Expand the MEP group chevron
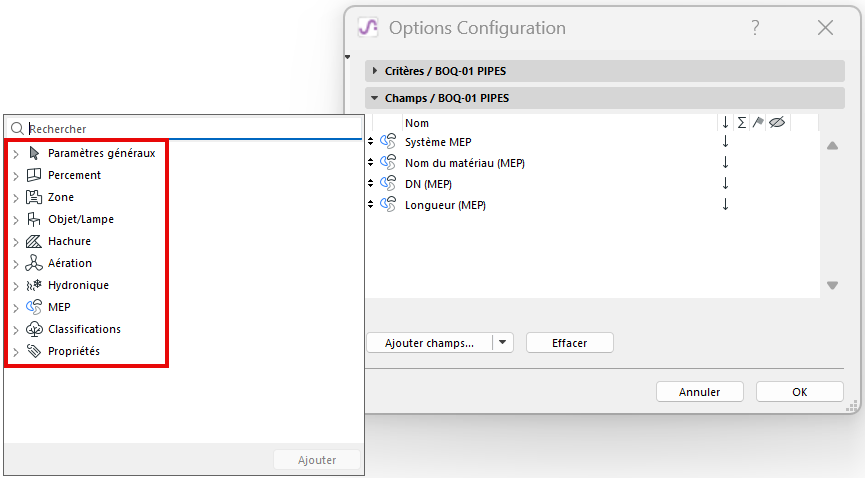The height and width of the screenshot is (478, 865). point(15,308)
